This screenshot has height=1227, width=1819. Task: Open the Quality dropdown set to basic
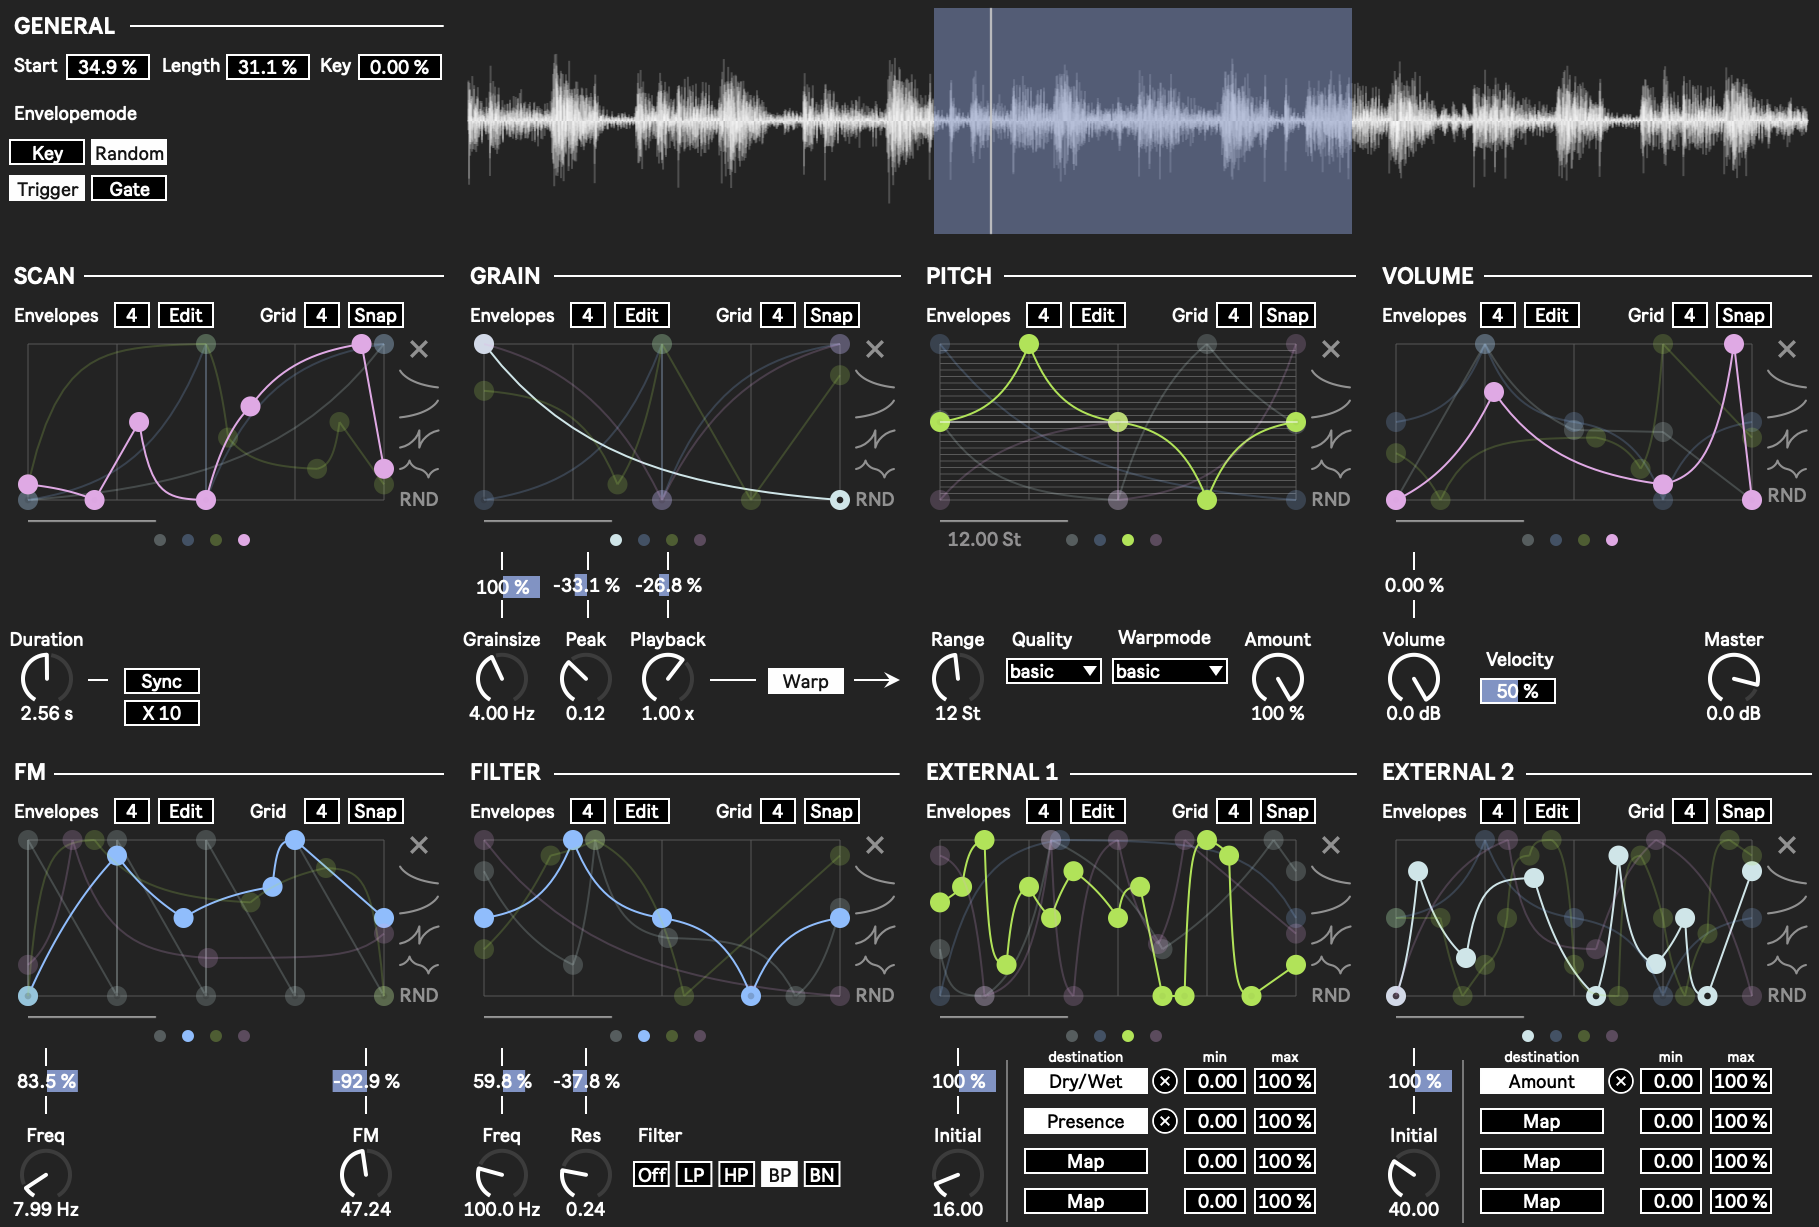(x=1053, y=671)
